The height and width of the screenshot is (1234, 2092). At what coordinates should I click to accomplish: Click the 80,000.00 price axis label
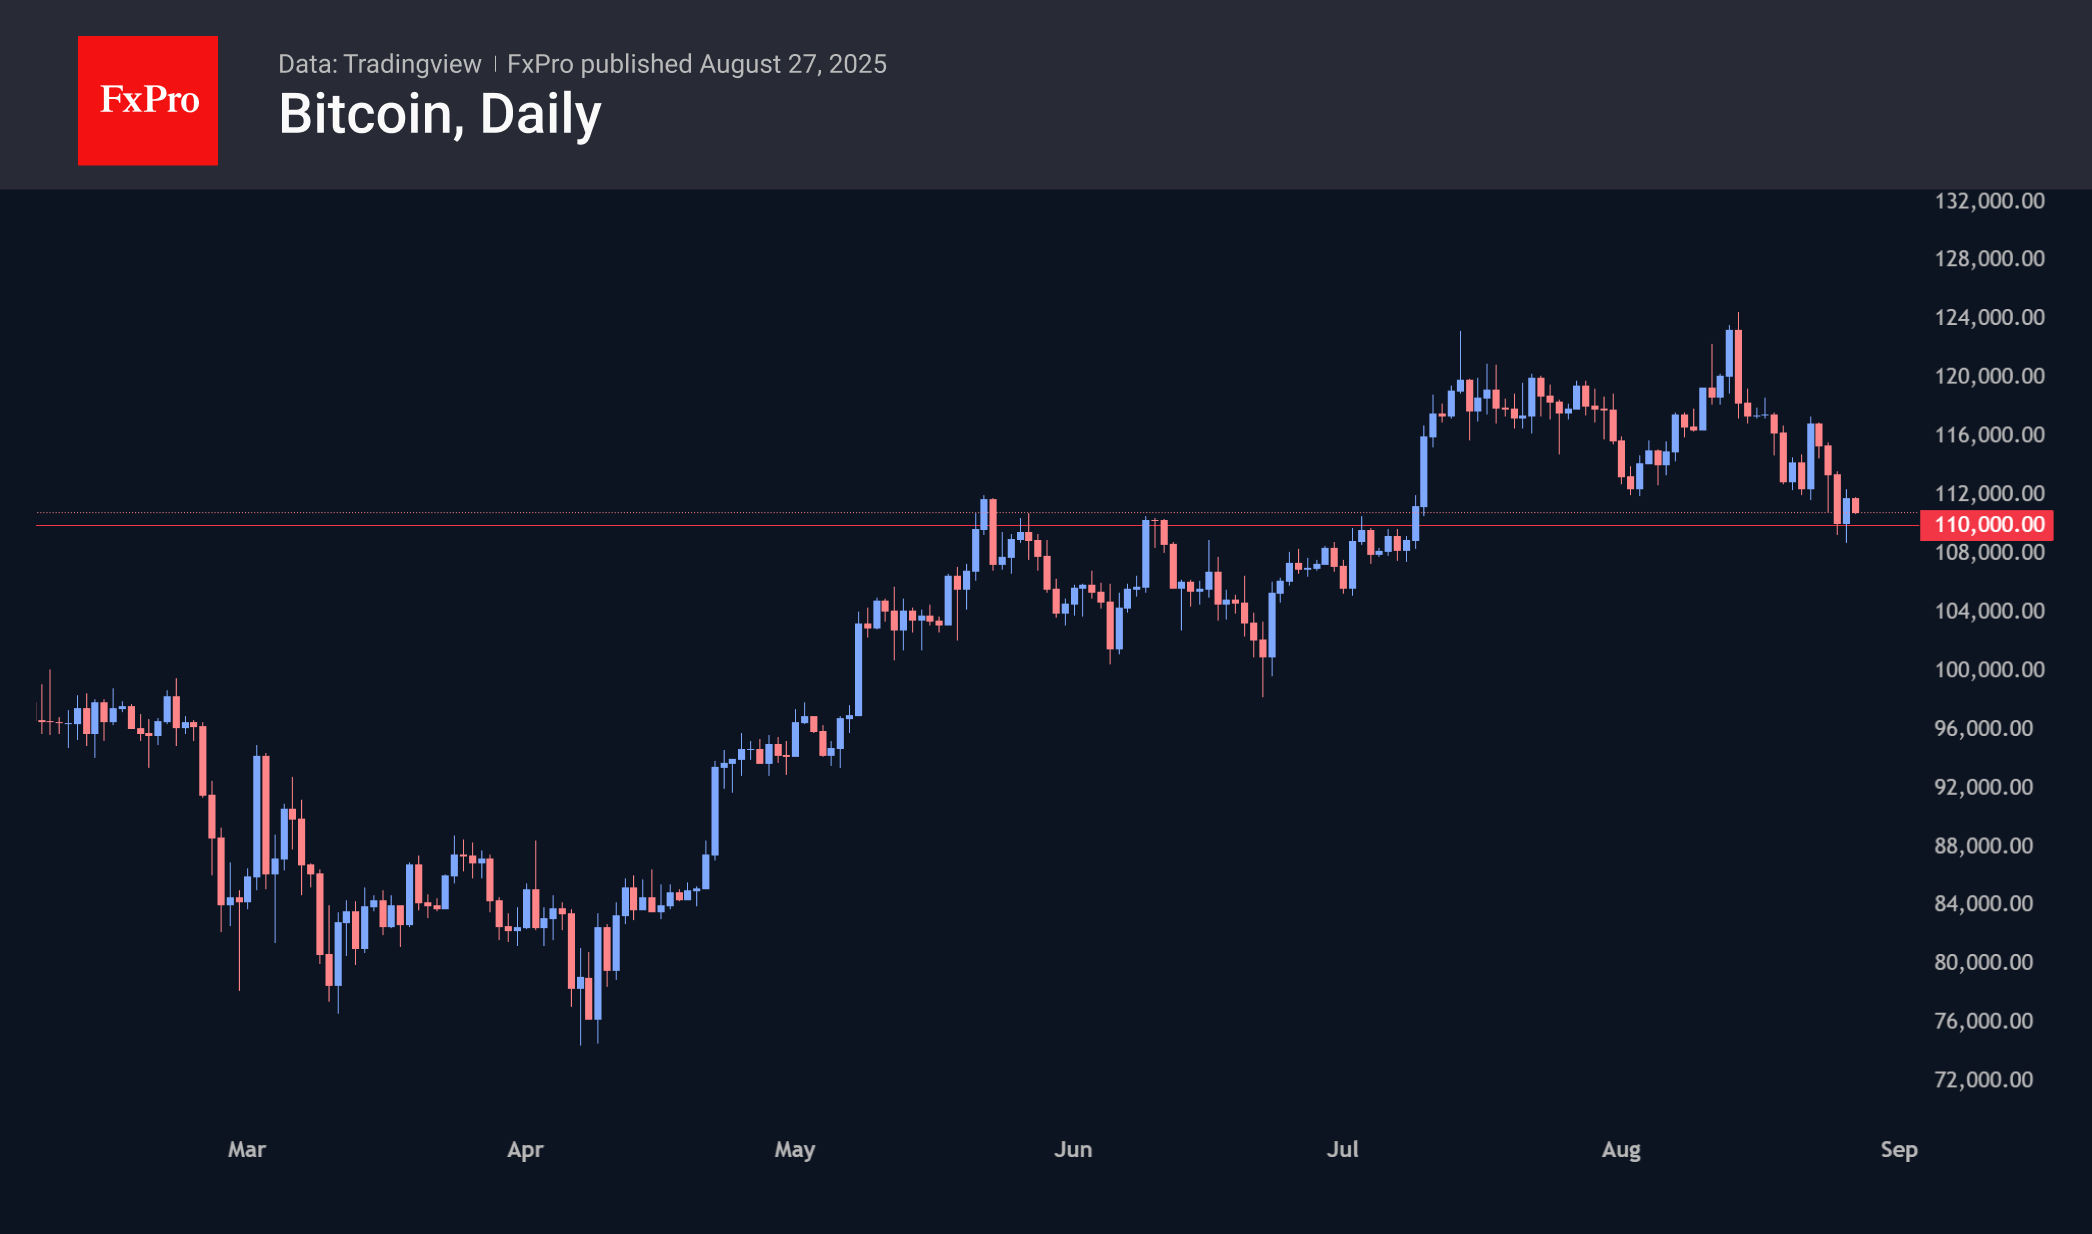point(1983,963)
